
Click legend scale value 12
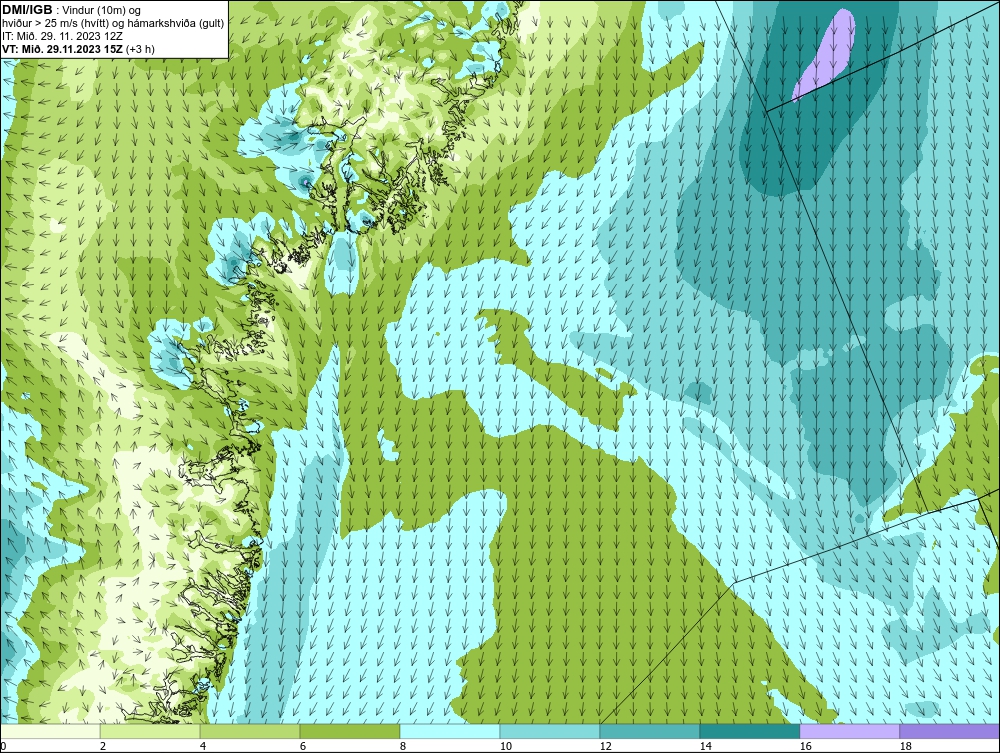point(606,746)
